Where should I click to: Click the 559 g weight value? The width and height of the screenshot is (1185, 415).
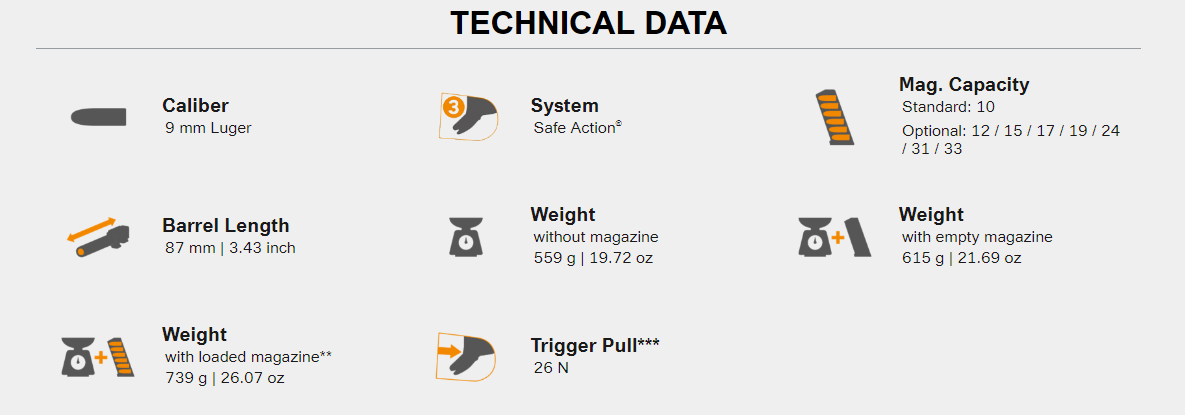coord(593,258)
